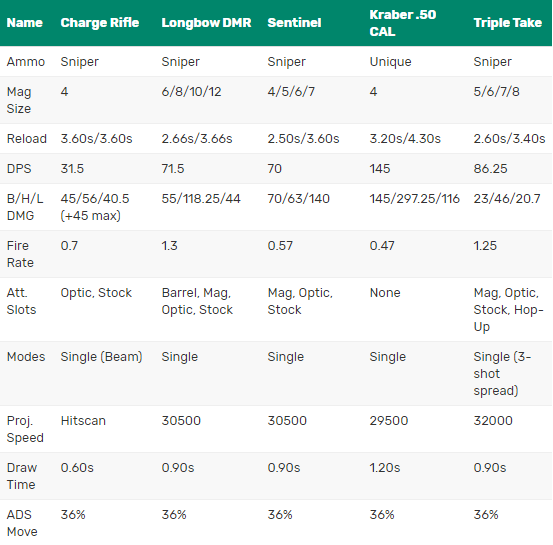Select the Ammo row label

[26, 62]
